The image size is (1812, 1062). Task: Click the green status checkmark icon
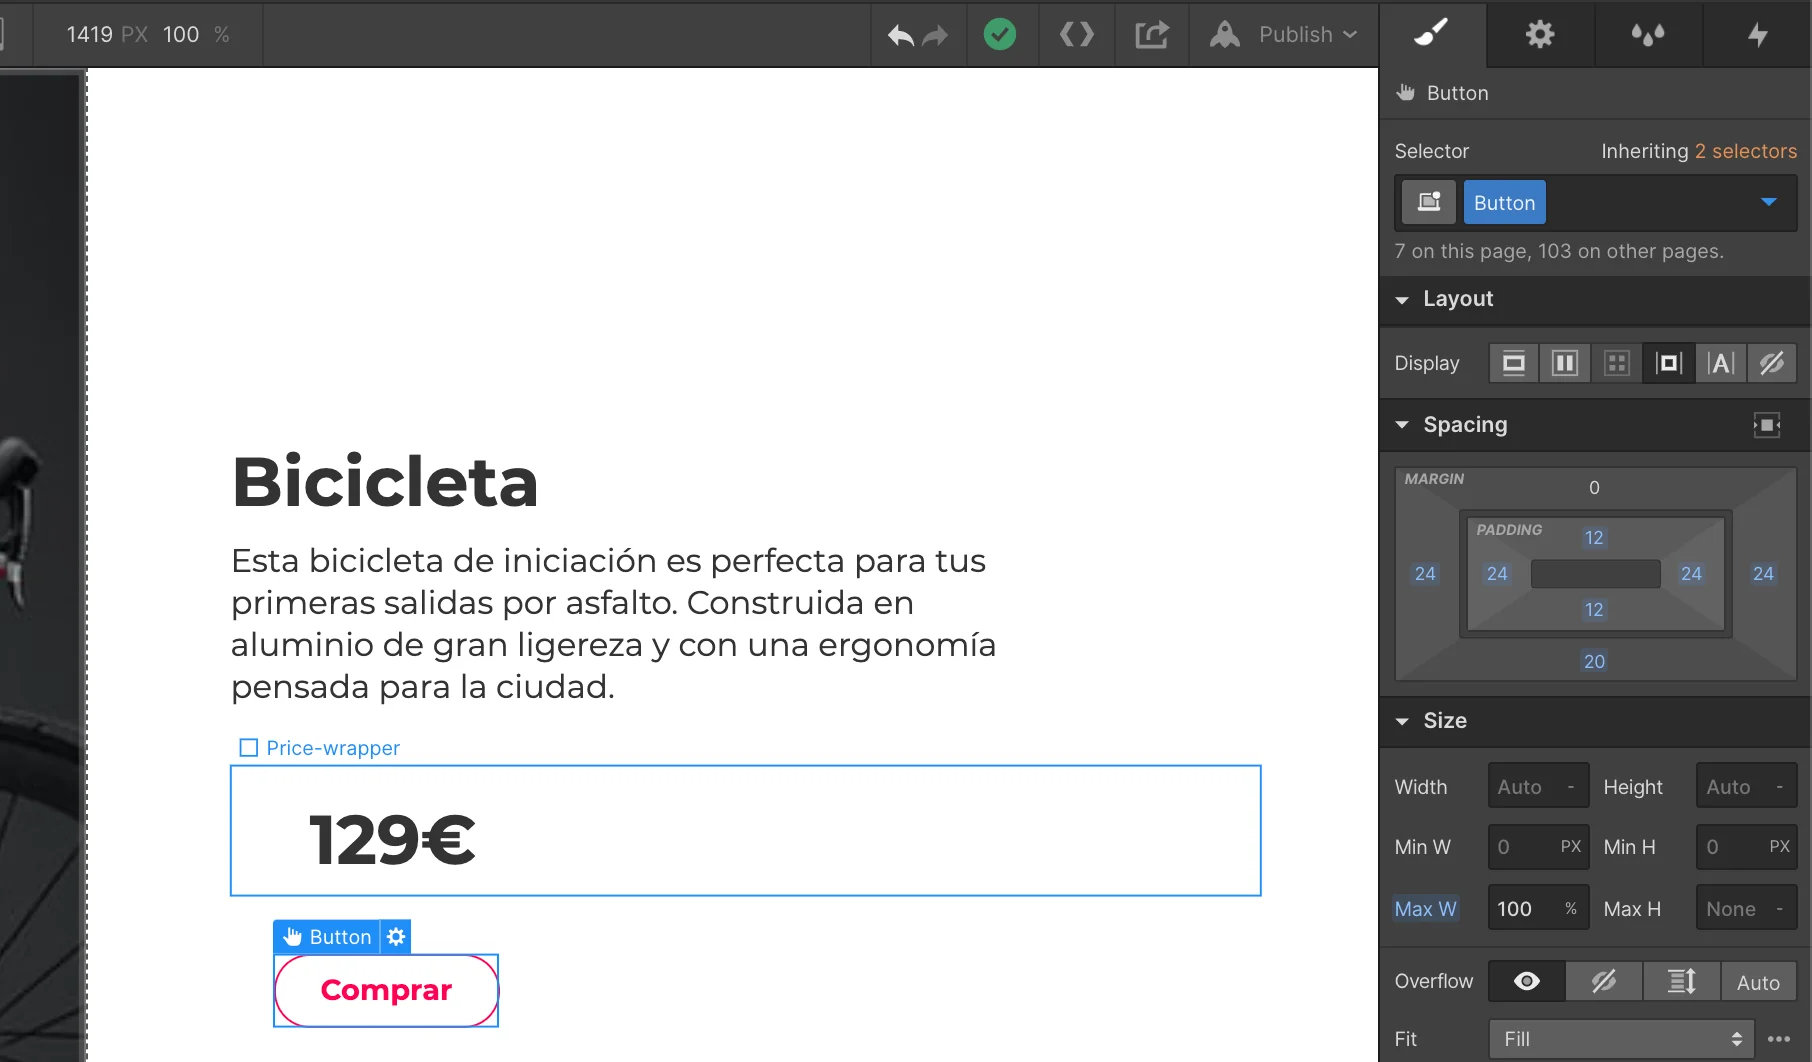pos(999,35)
